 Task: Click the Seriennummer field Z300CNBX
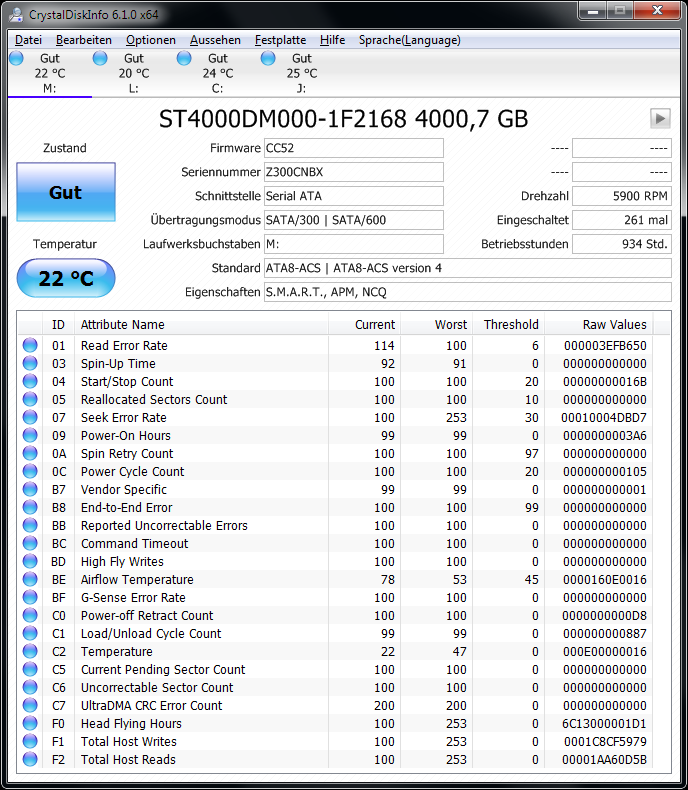(354, 172)
